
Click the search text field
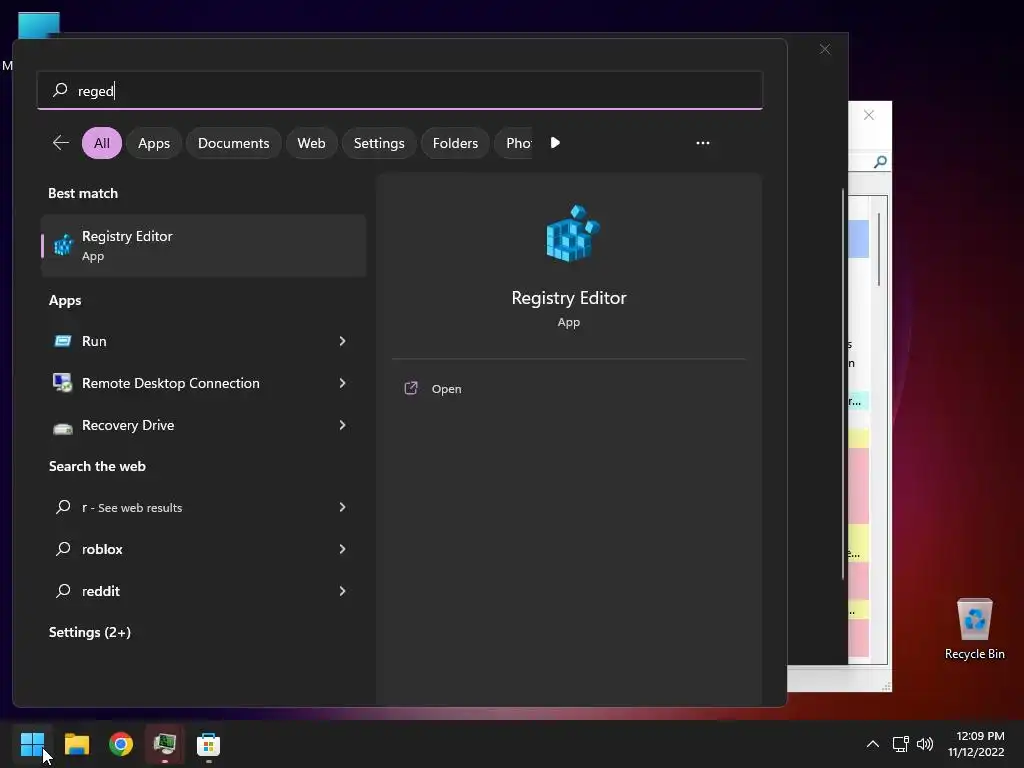click(400, 90)
